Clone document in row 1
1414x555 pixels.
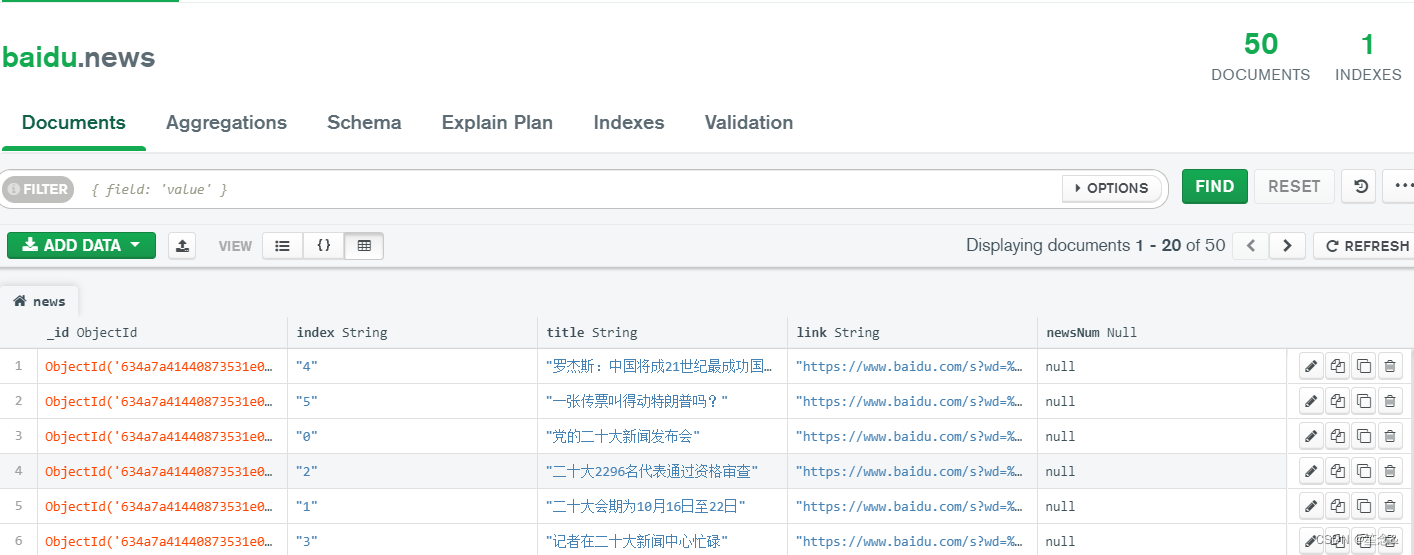pyautogui.click(x=1363, y=366)
